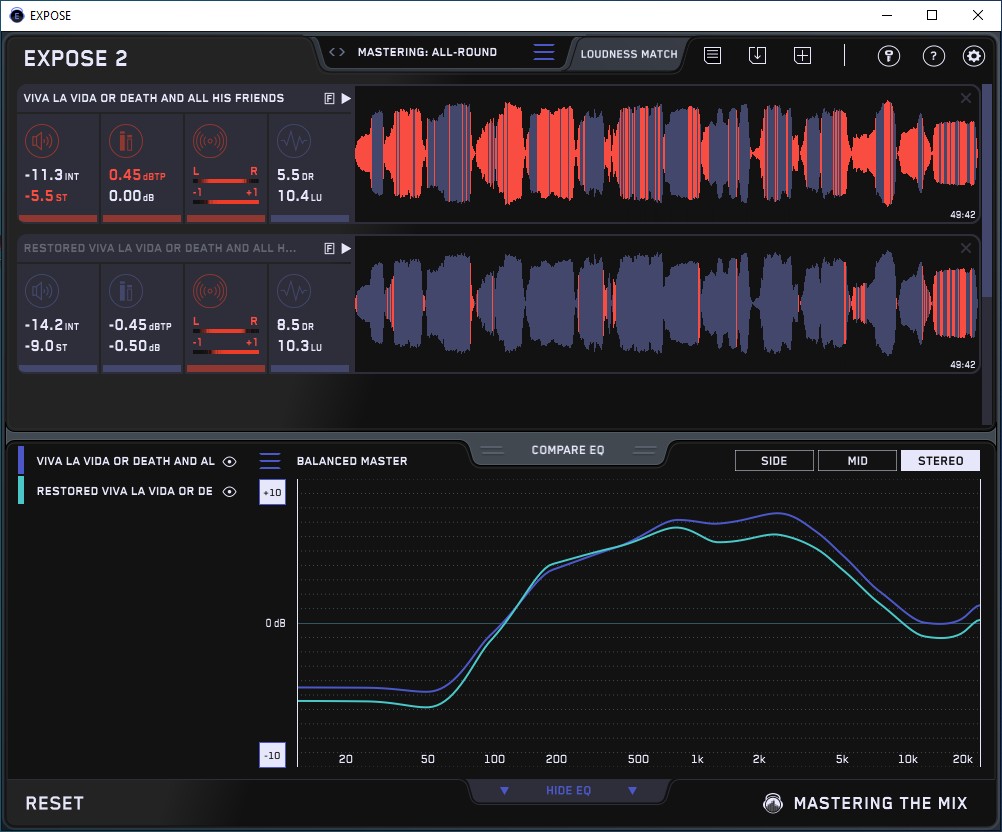Screen dimensions: 1002x832
Task: Open the settings gear icon
Action: [x=973, y=56]
